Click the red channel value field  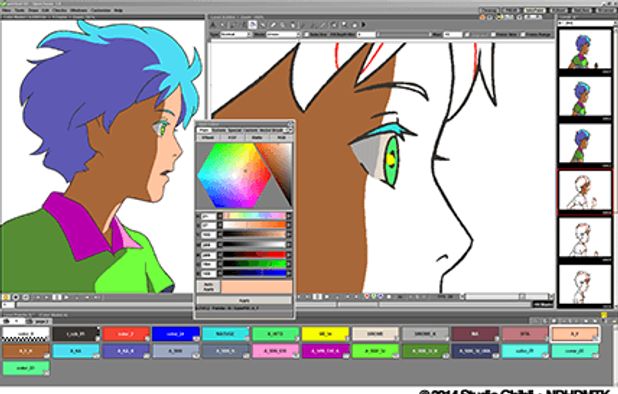pos(208,255)
